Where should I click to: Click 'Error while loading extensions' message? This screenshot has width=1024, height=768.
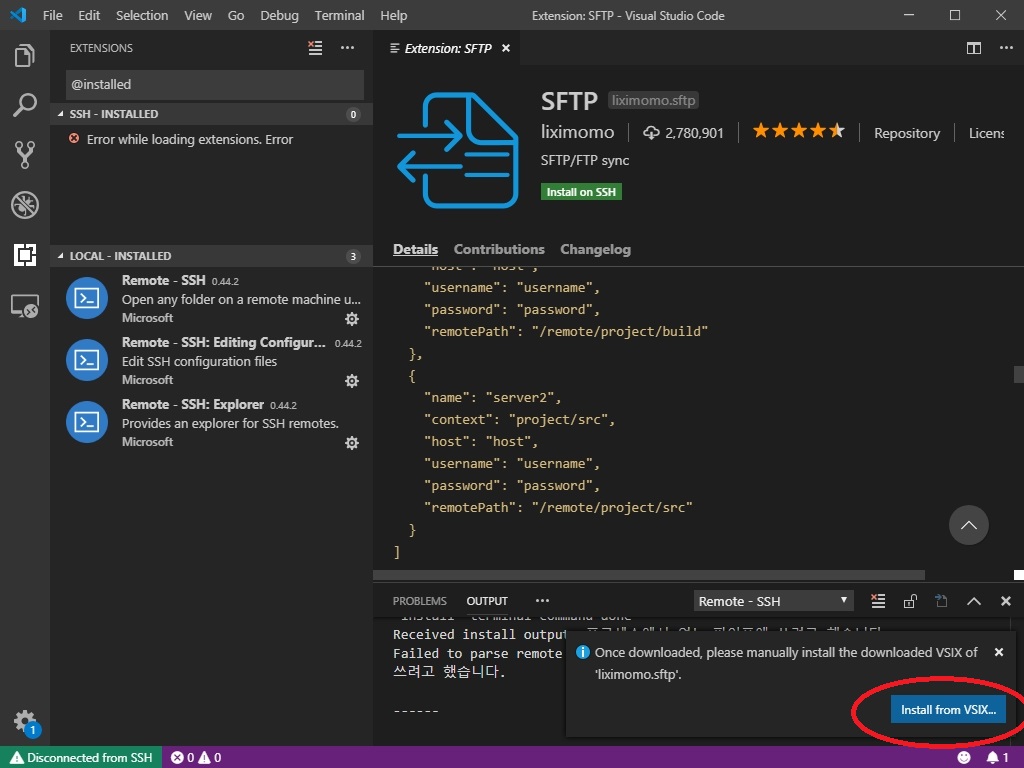[x=189, y=139]
